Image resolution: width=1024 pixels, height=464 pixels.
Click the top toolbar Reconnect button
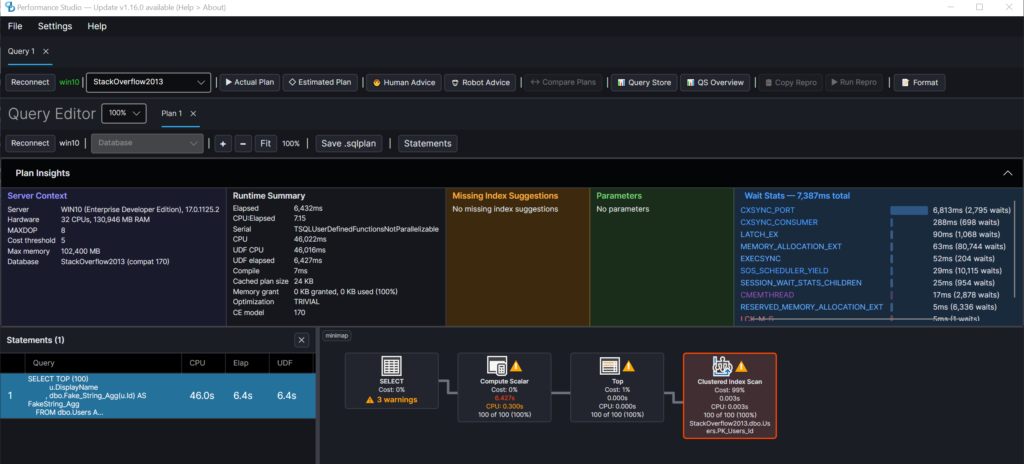coord(30,82)
